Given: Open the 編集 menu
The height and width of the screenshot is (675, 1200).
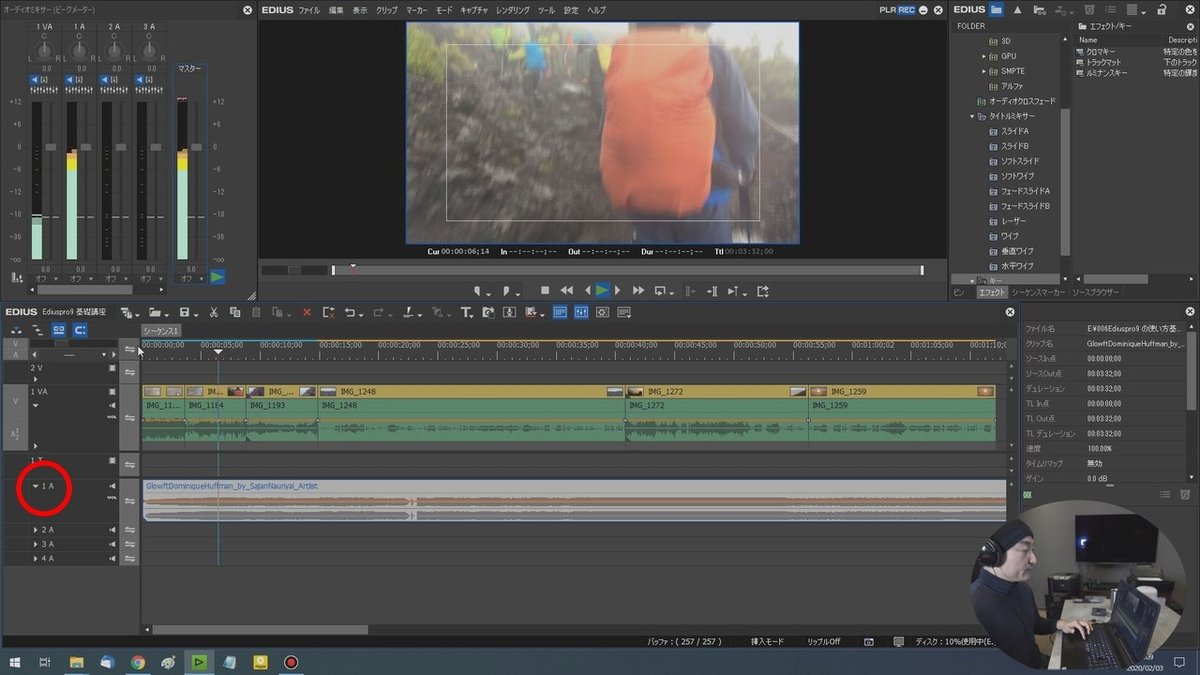Looking at the screenshot, I should click(x=336, y=9).
